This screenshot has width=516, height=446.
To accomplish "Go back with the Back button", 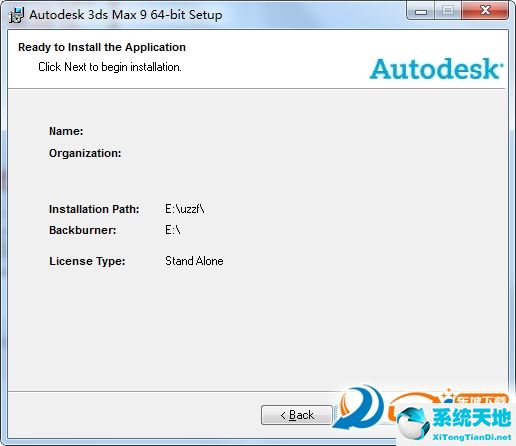I will click(x=297, y=415).
